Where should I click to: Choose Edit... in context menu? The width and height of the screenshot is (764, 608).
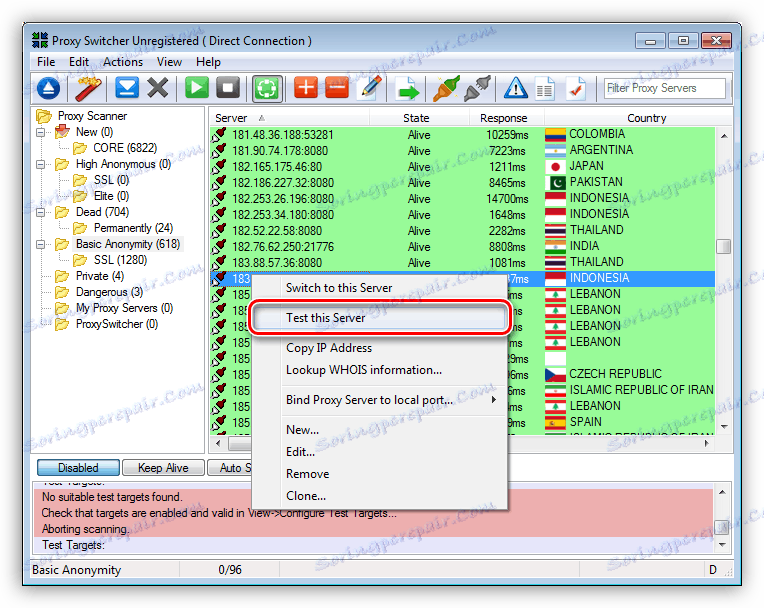[380, 452]
